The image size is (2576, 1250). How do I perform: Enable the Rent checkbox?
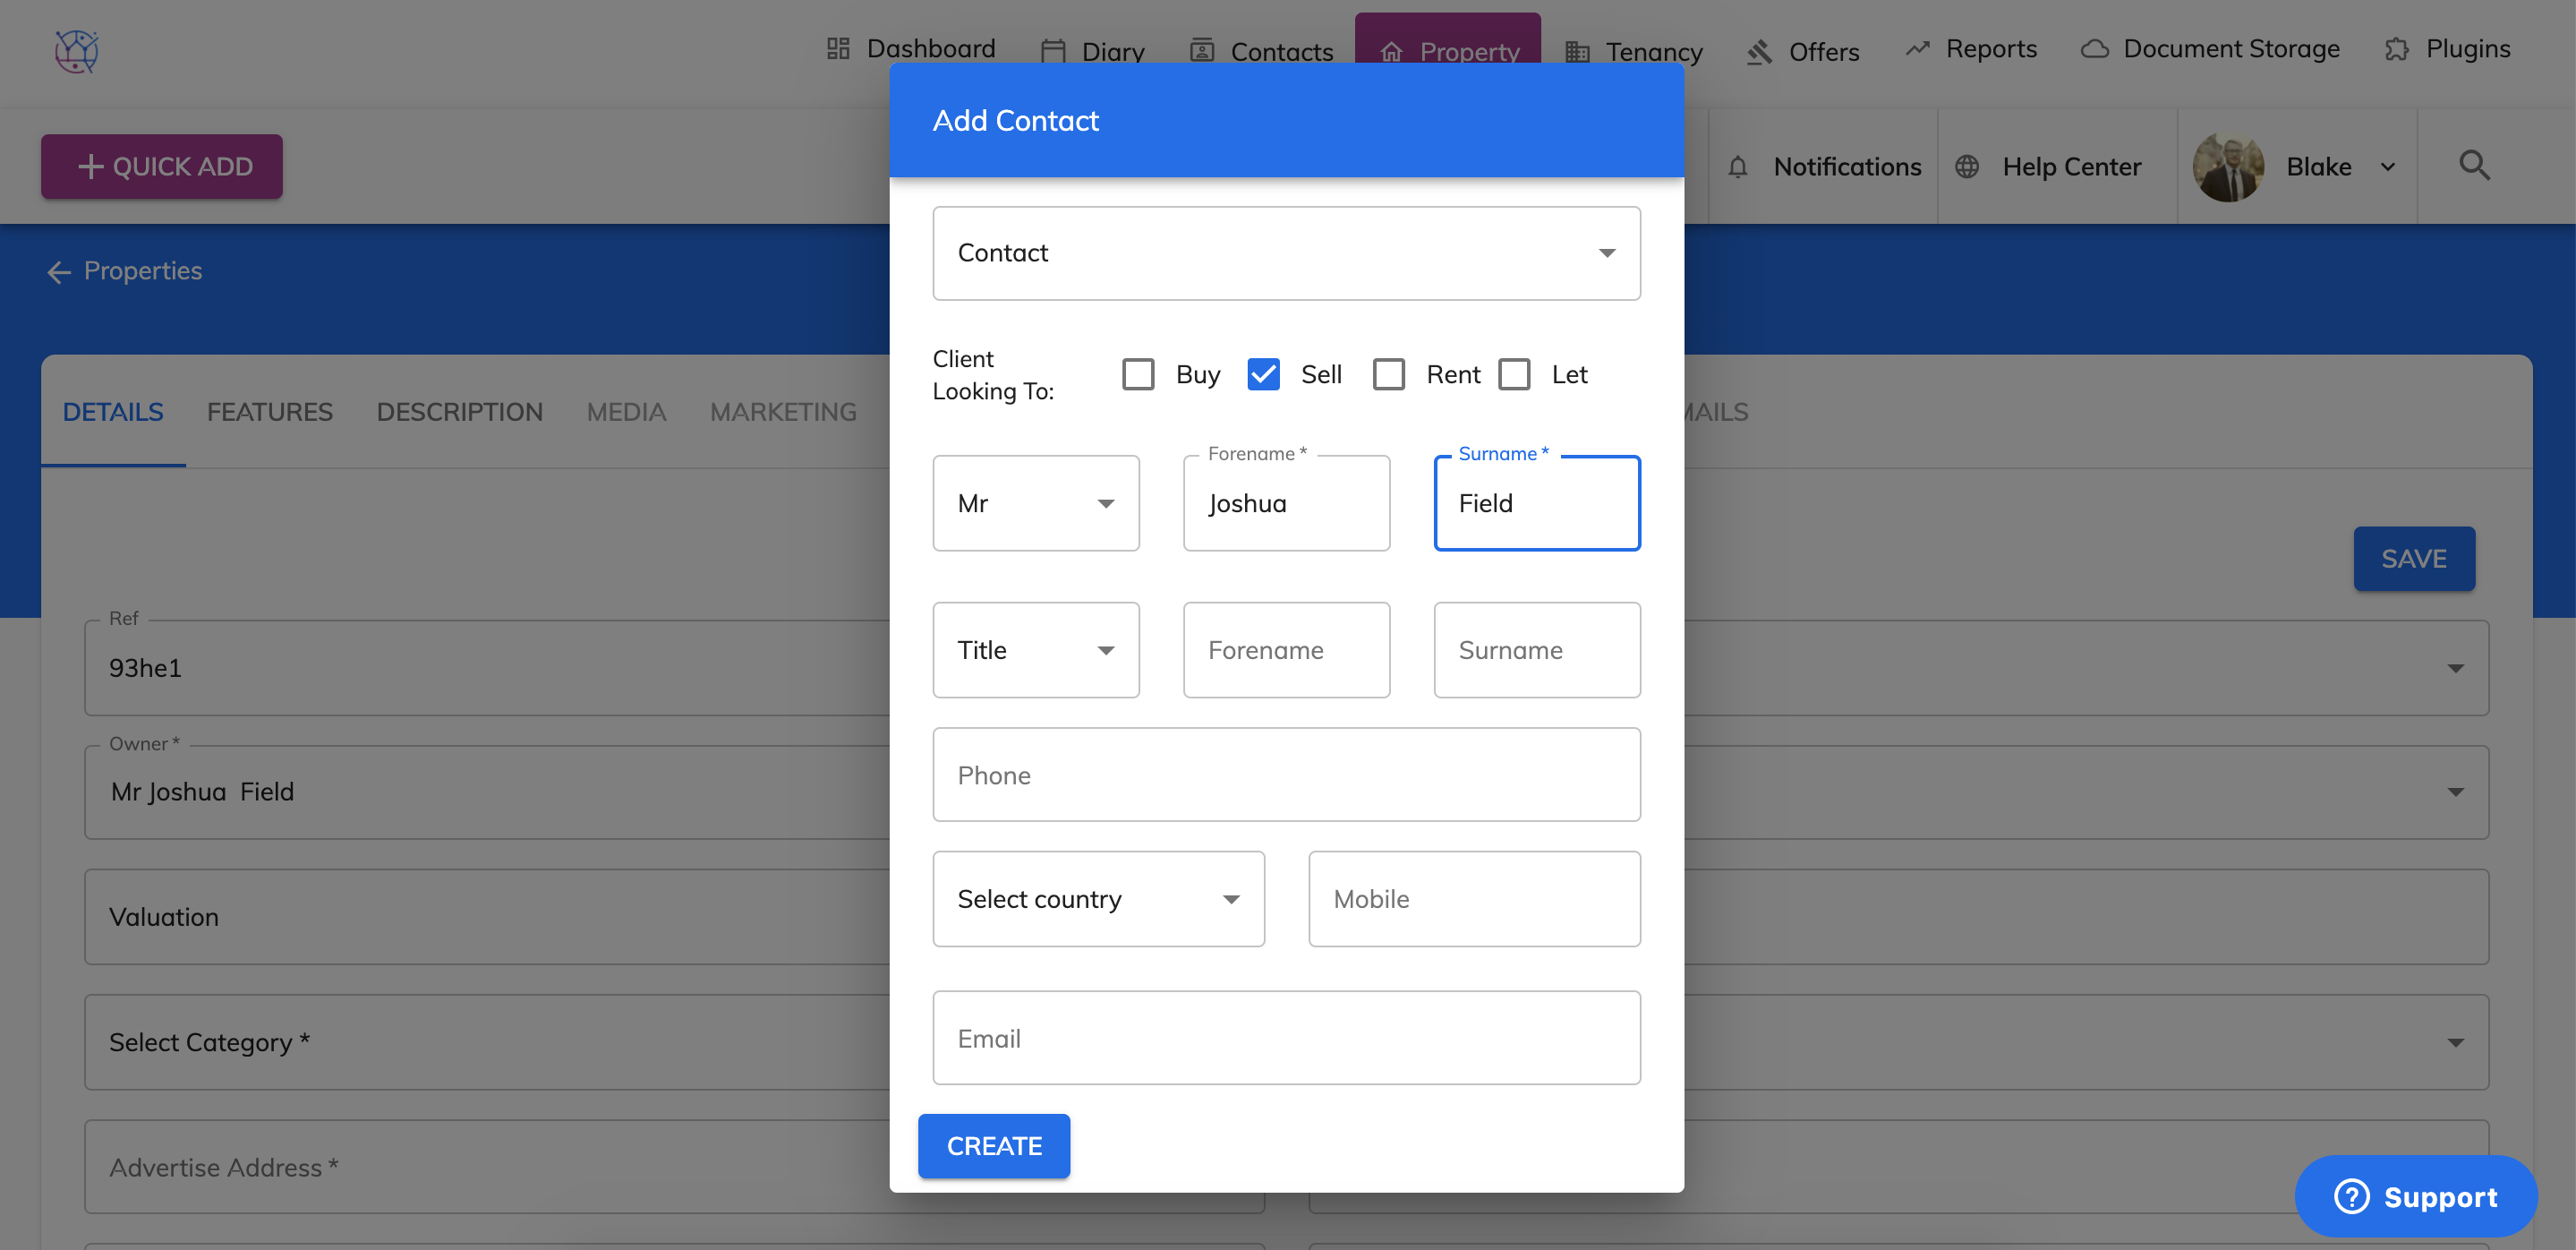click(x=1388, y=374)
